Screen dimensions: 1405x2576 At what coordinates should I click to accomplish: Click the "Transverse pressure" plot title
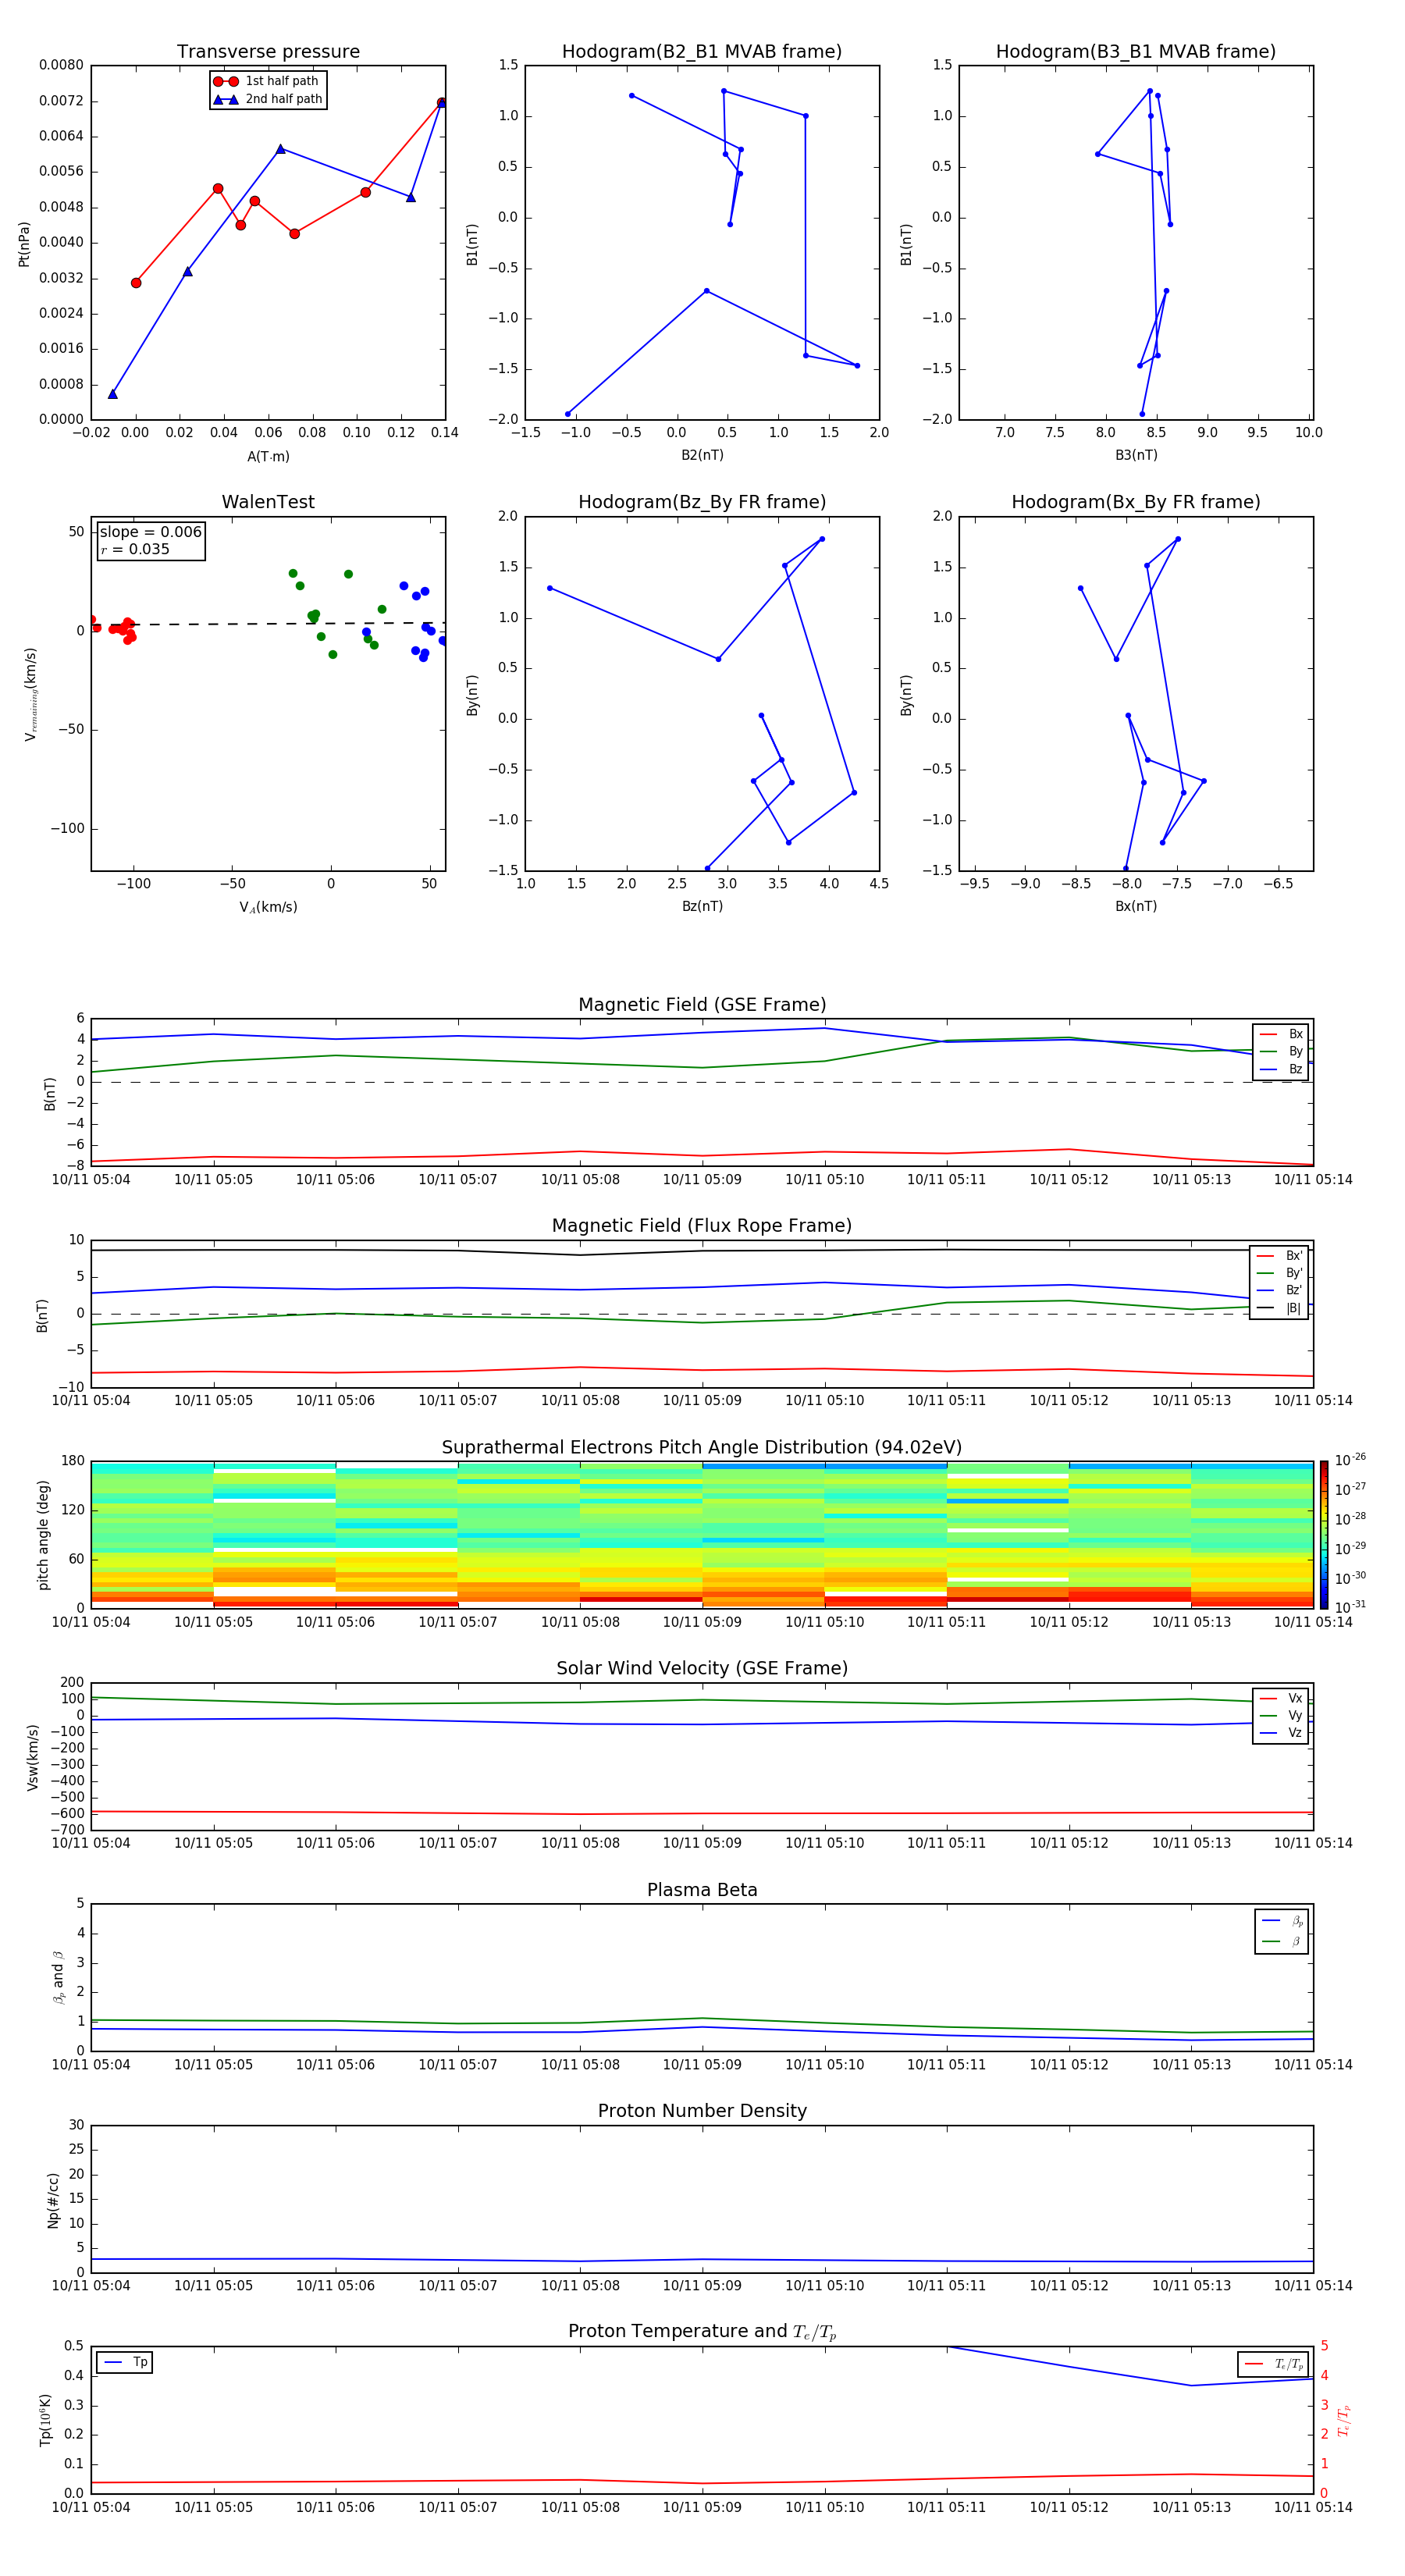(268, 52)
